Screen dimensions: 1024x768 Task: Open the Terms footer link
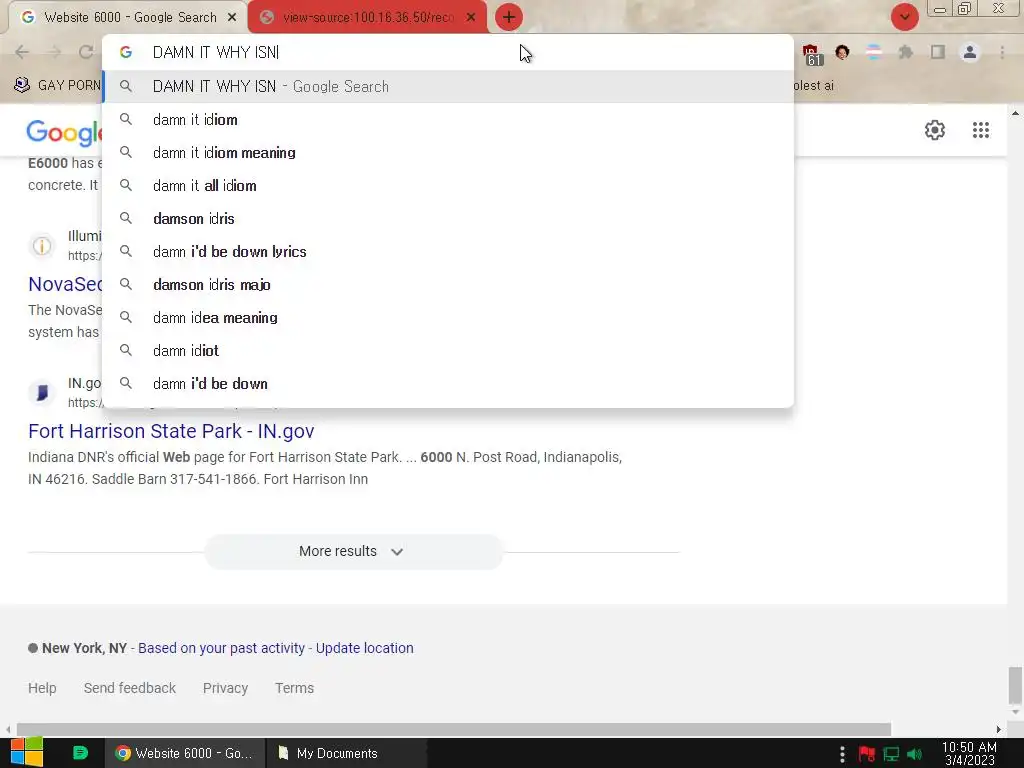(294, 688)
